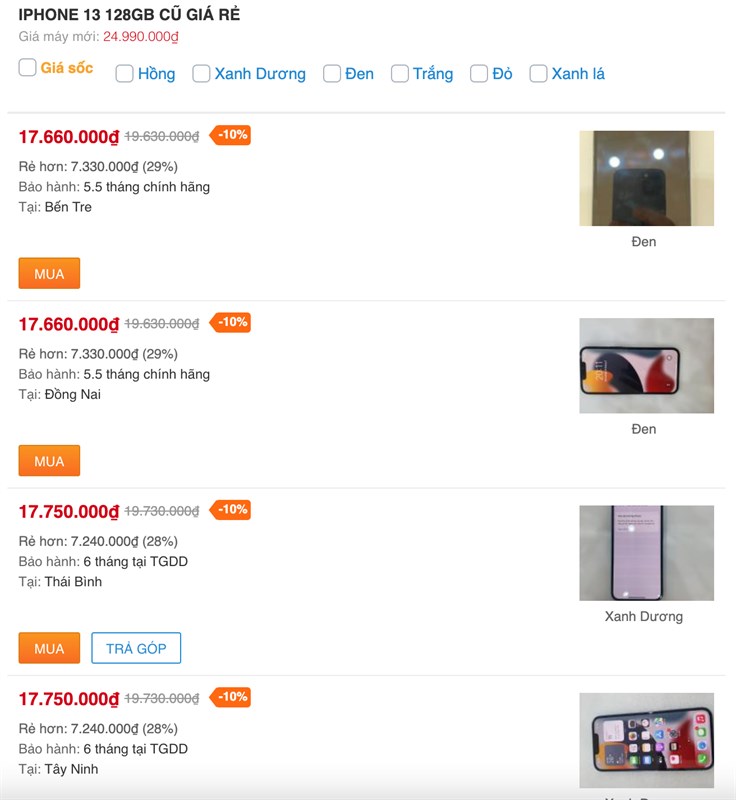Viewport: 736px width, 800px height.
Task: View the Đồng Nai iPhone thumbnail image
Action: click(x=646, y=365)
